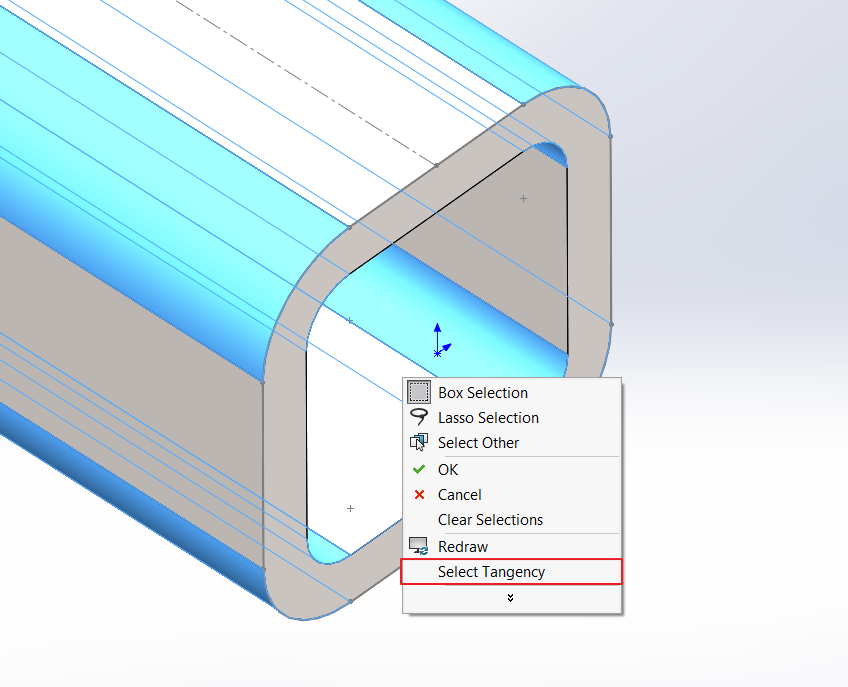
Task: Click the plus marker on the inner right wall
Action: point(523,199)
